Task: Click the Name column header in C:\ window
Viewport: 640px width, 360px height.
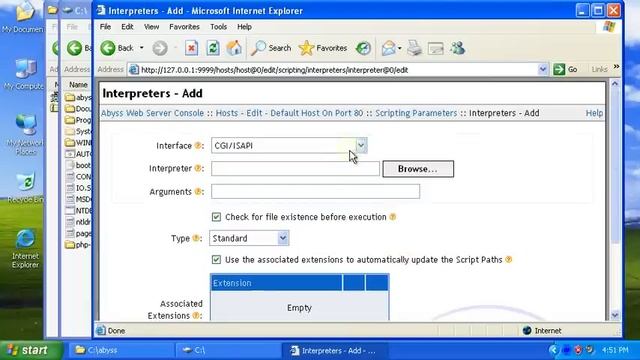Action: click(x=78, y=84)
